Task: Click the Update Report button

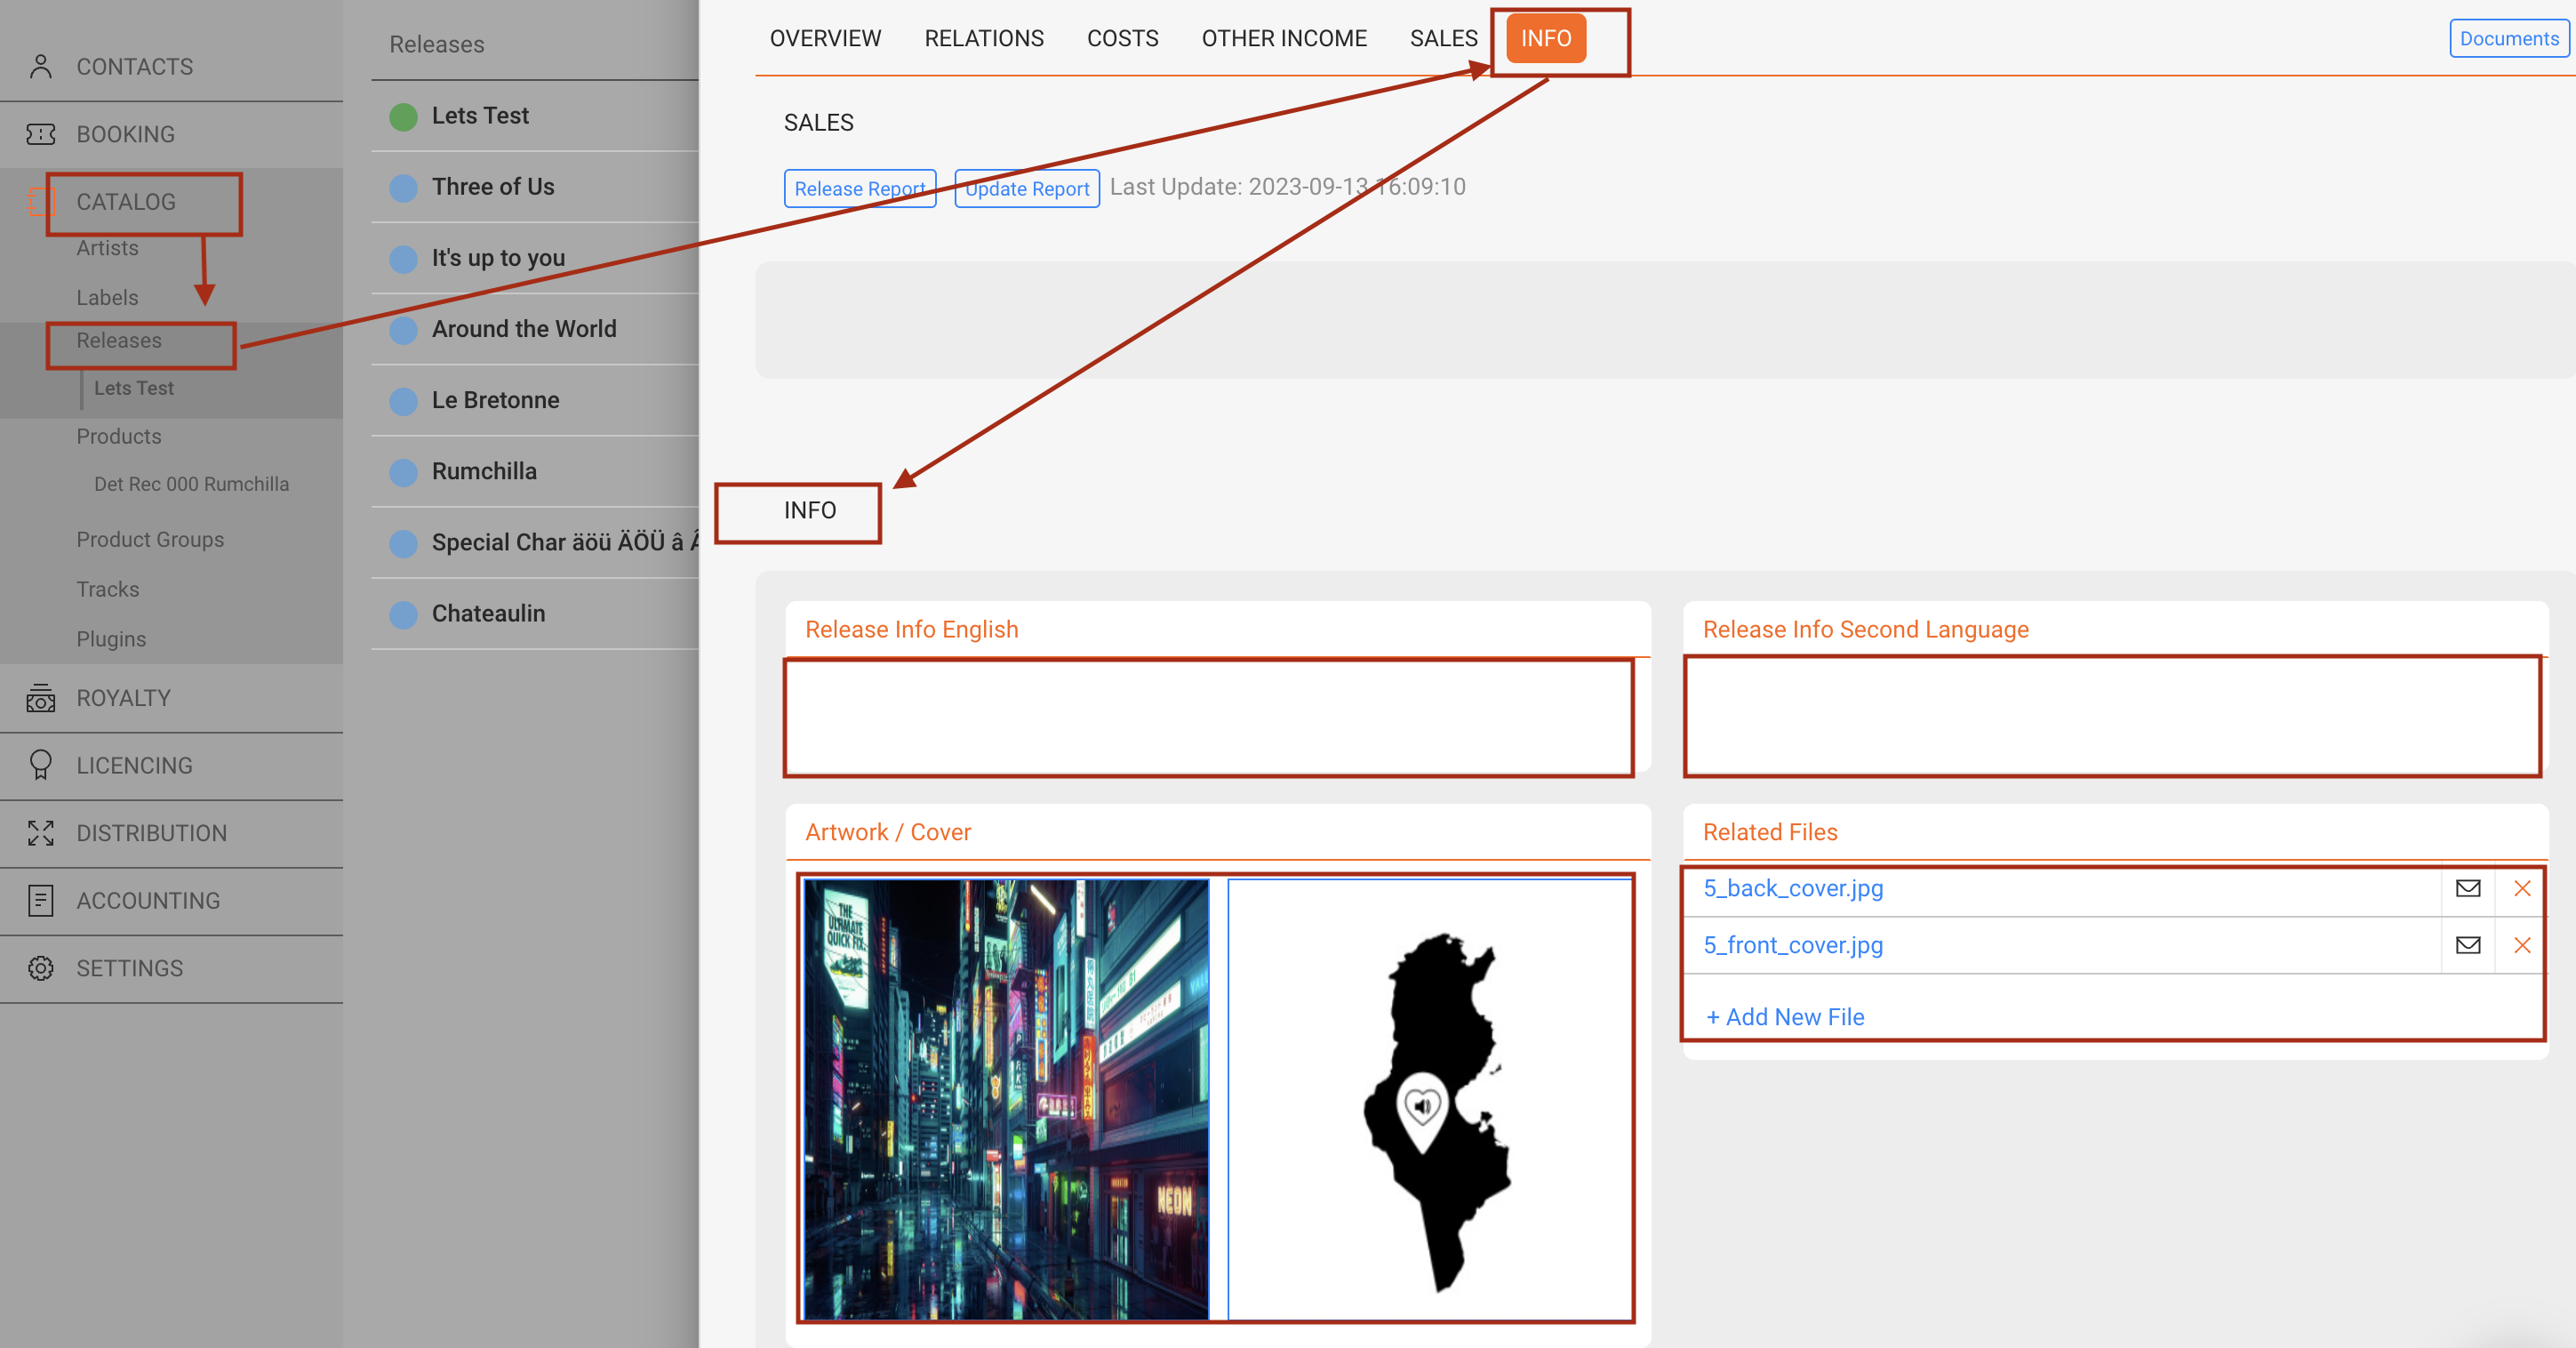Action: [1027, 188]
